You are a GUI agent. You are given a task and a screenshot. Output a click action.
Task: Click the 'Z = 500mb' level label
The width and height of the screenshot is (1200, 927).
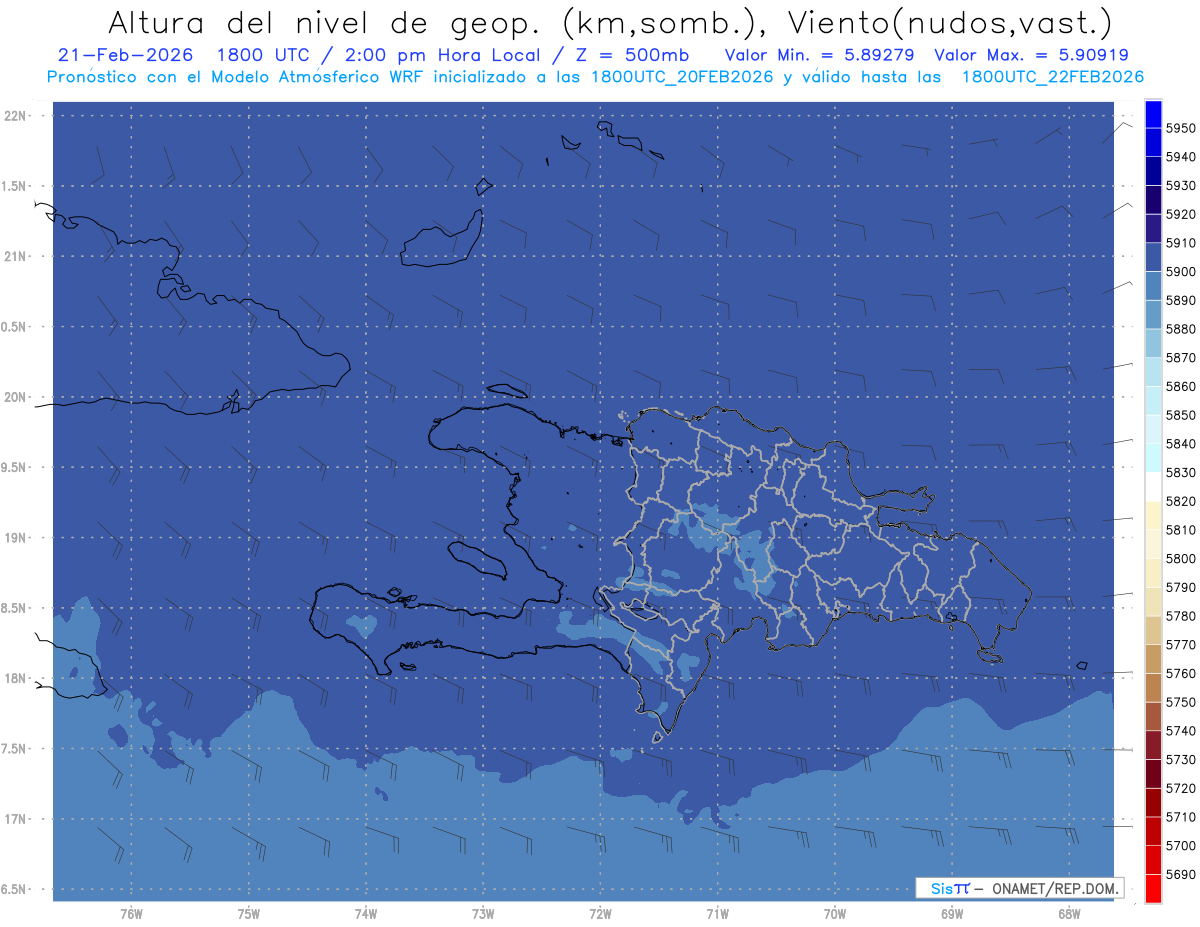pyautogui.click(x=632, y=55)
